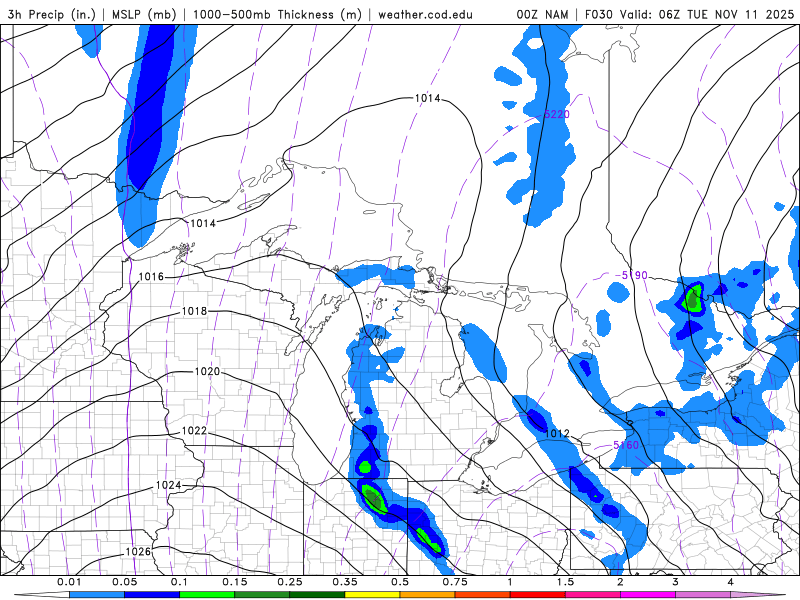The width and height of the screenshot is (800, 600).
Task: Pick the dark green 0.25–0.35 legend swatch
Action: click(317, 595)
